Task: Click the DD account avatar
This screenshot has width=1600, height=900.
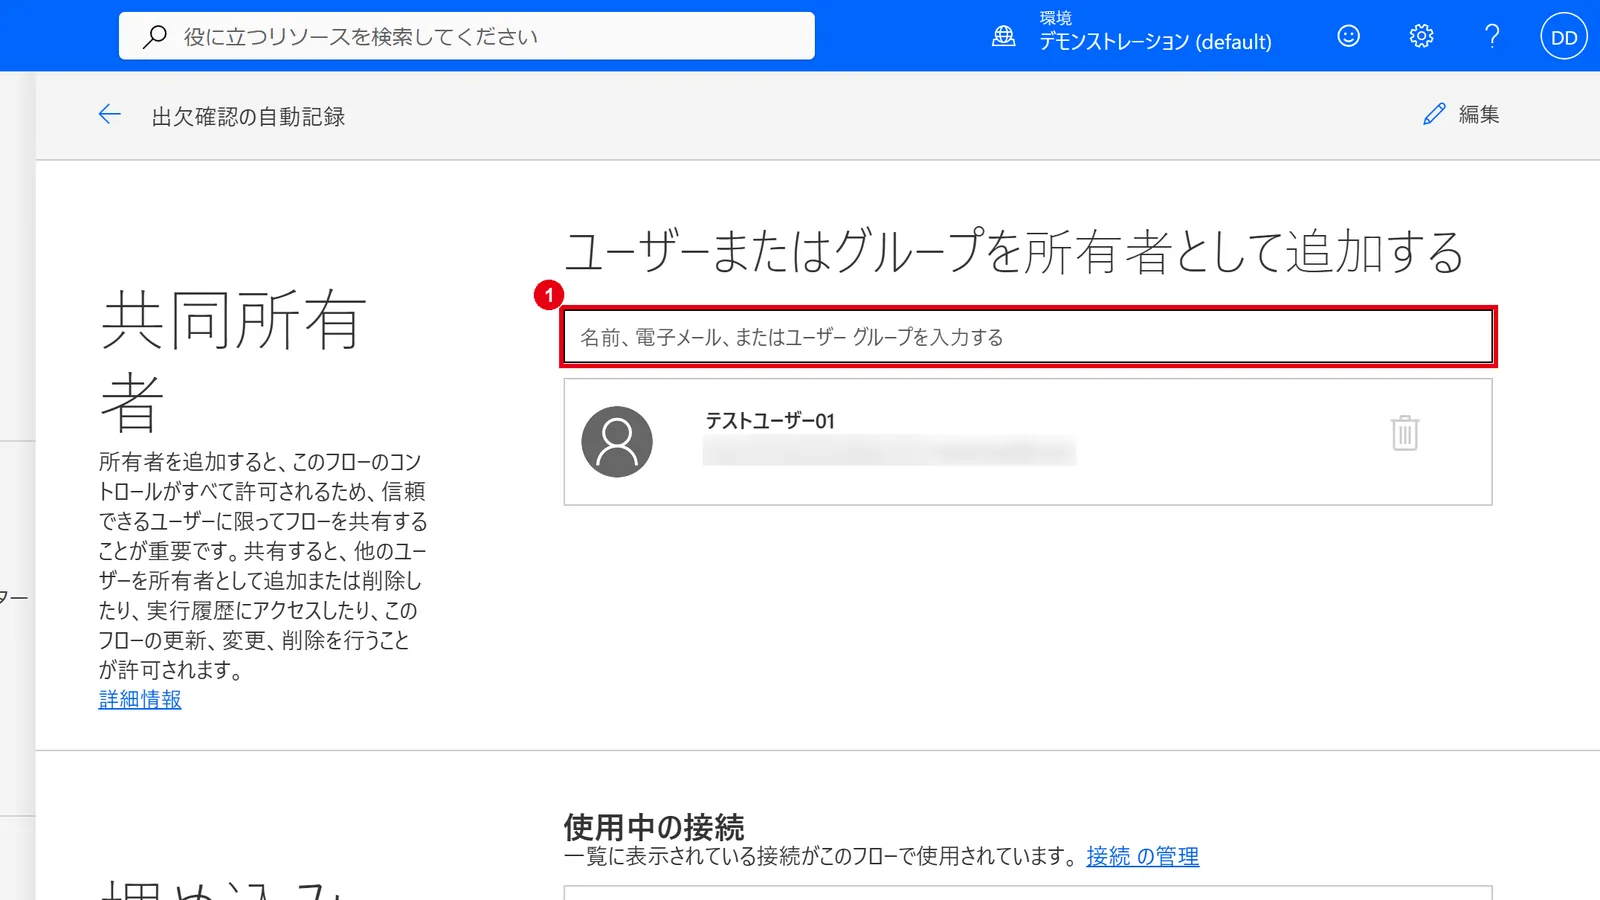Action: click(1564, 37)
